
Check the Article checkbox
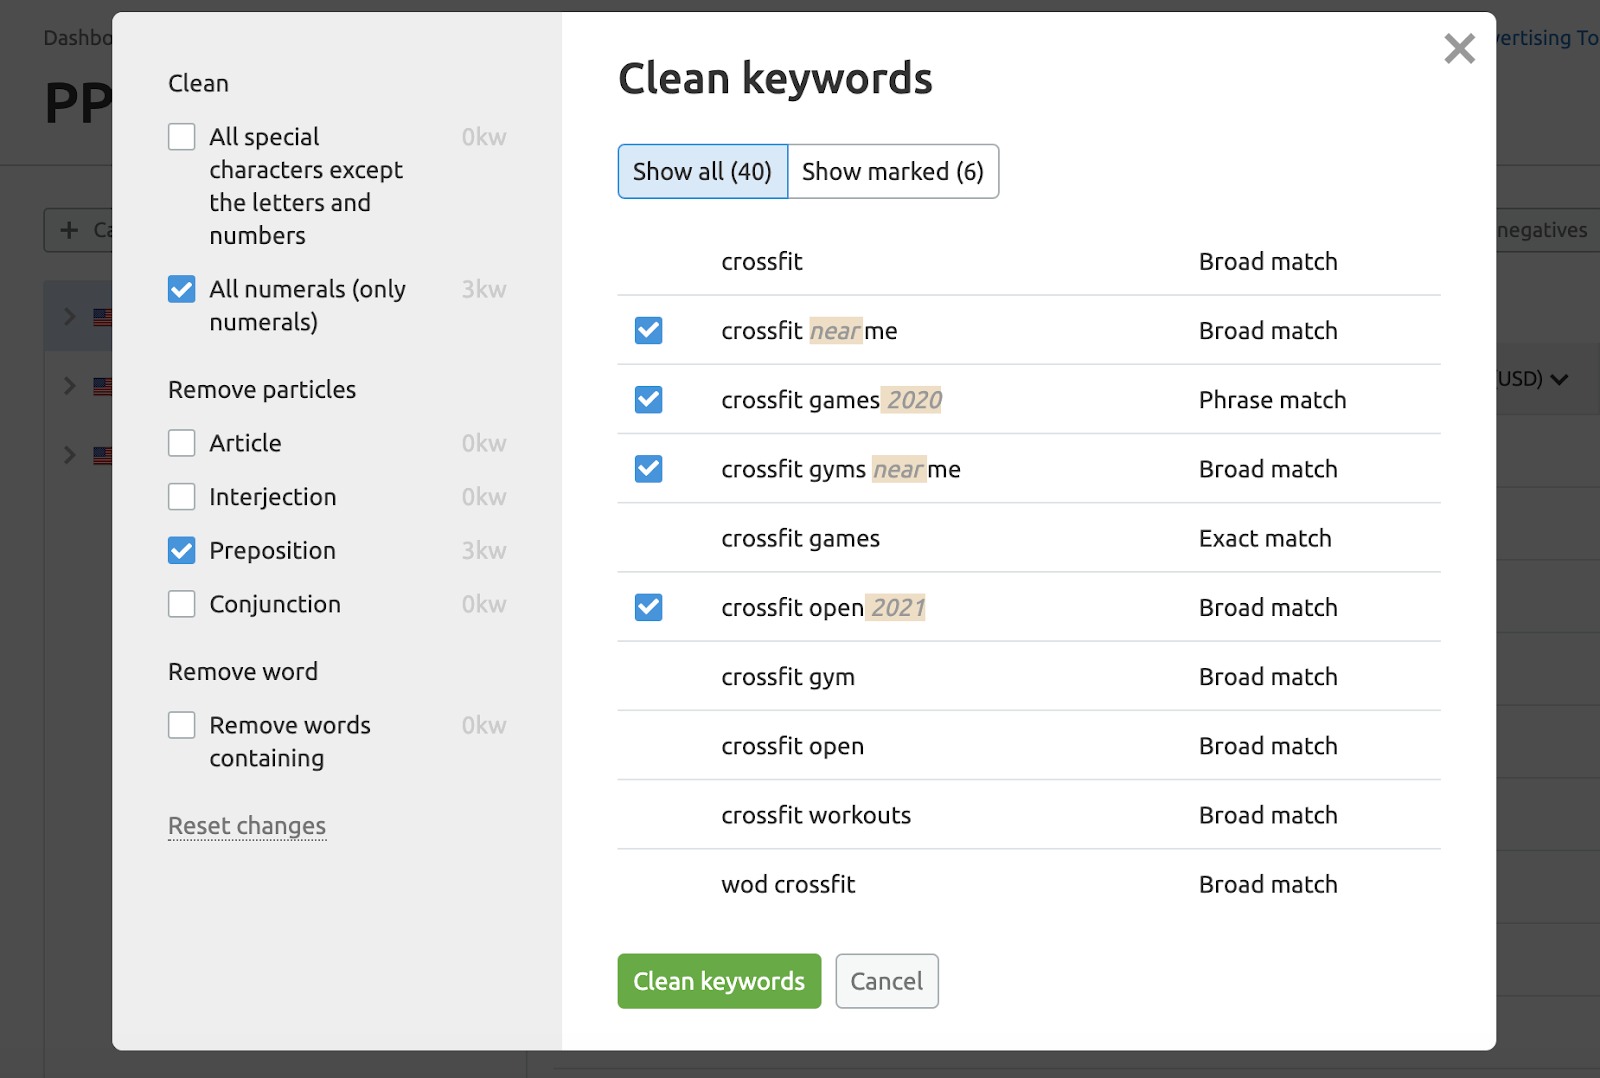click(x=181, y=442)
